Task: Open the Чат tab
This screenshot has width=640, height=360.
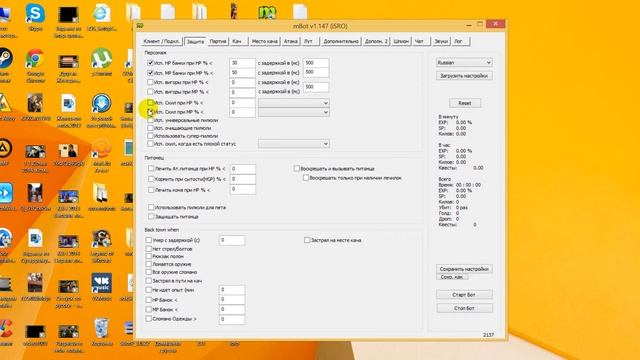Action: 420,41
